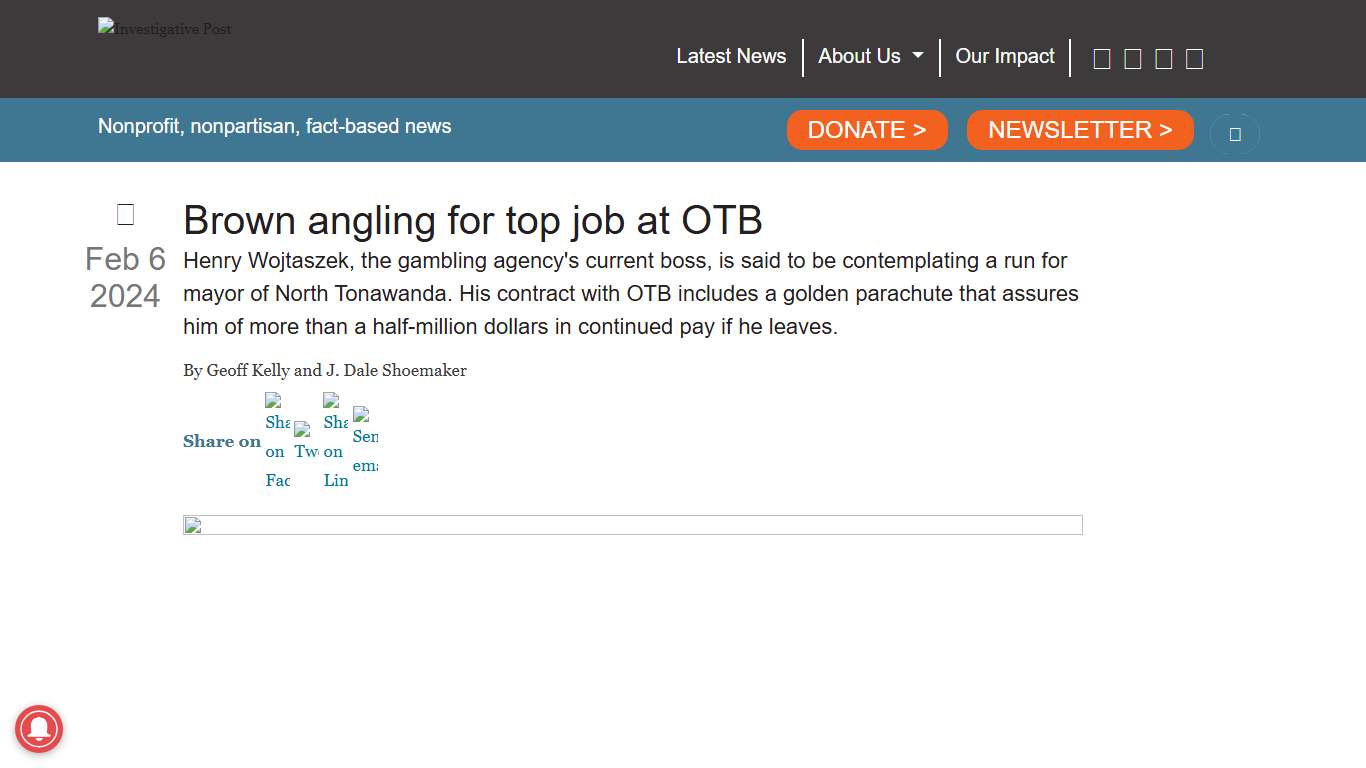Click the article's featured image placeholder

pyautogui.click(x=632, y=525)
